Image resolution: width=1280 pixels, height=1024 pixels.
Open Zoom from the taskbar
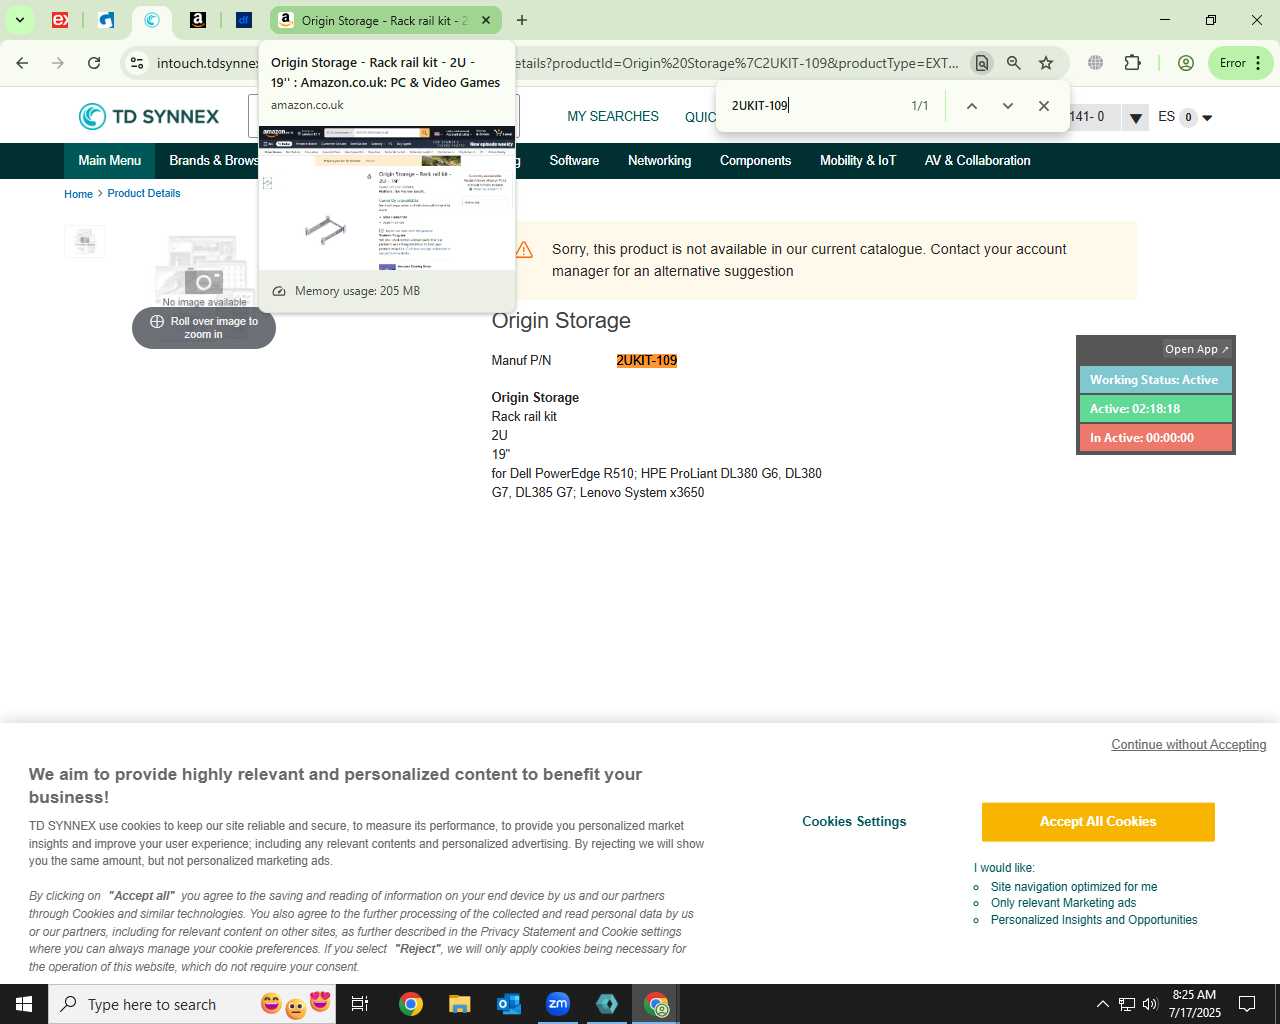point(558,1004)
